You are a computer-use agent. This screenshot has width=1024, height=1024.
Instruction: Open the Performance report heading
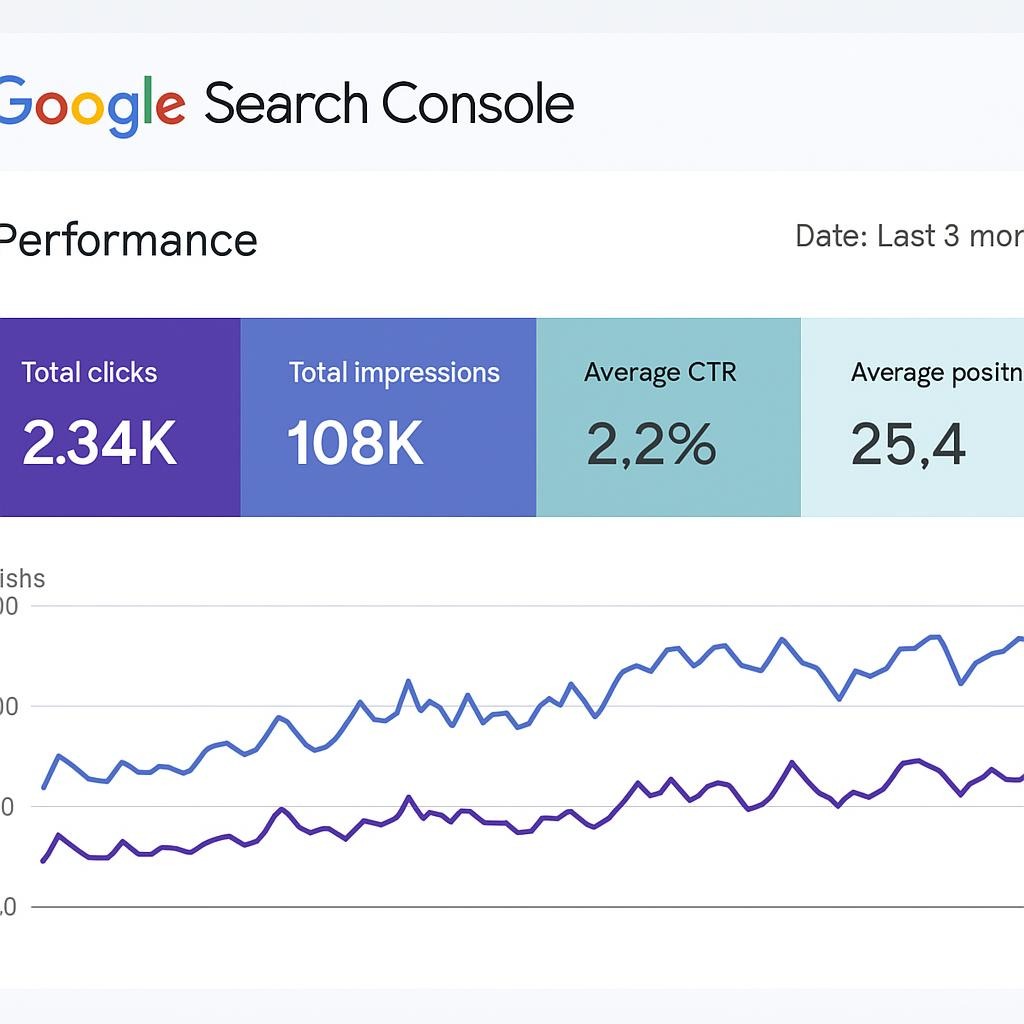pos(128,241)
